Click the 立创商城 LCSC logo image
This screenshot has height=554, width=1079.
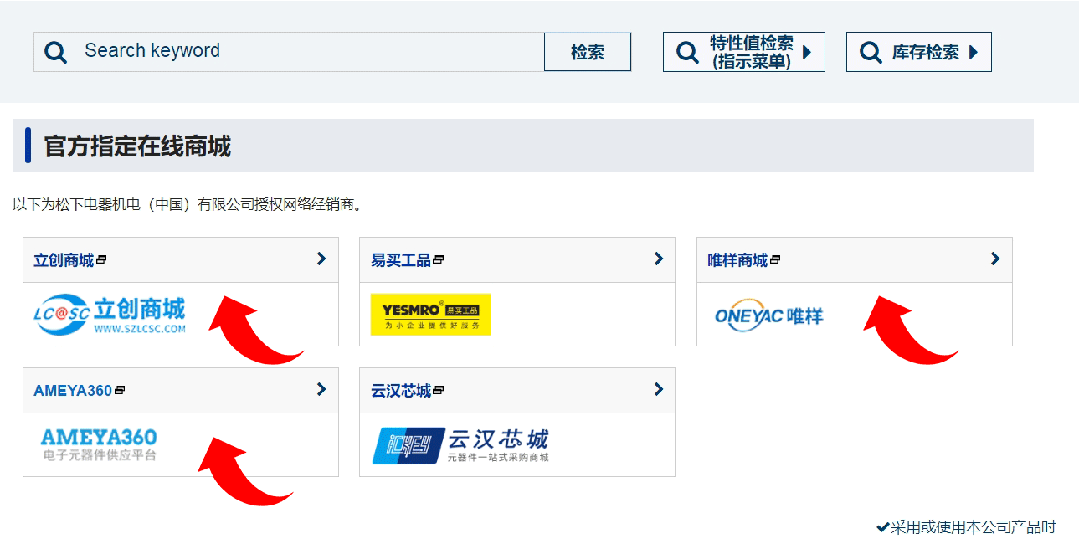tap(109, 314)
